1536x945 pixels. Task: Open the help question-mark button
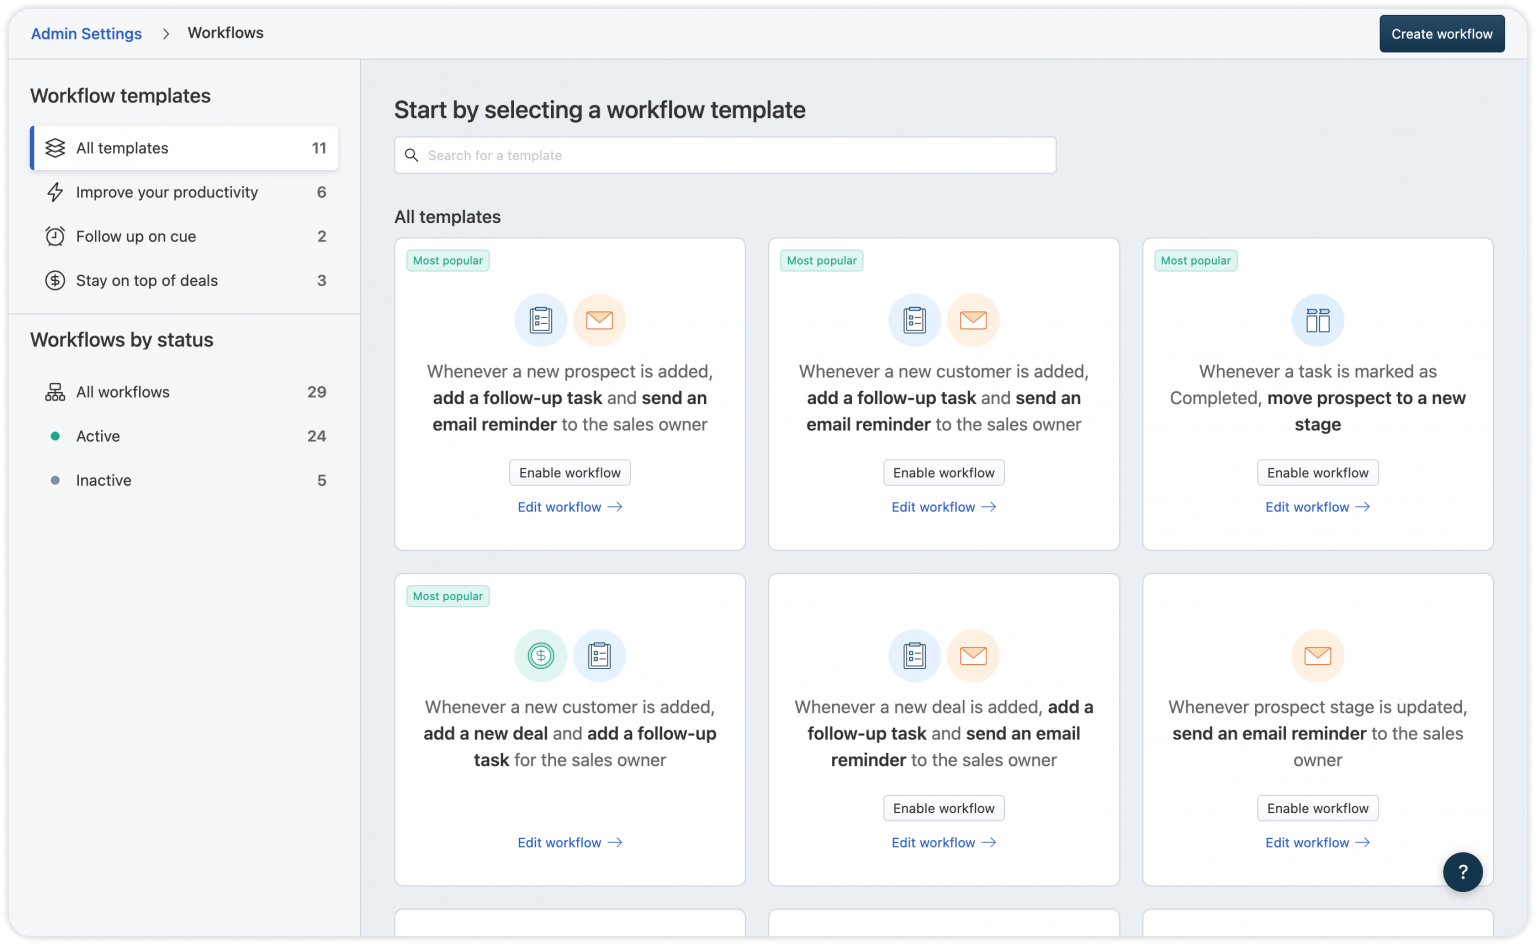(x=1463, y=871)
